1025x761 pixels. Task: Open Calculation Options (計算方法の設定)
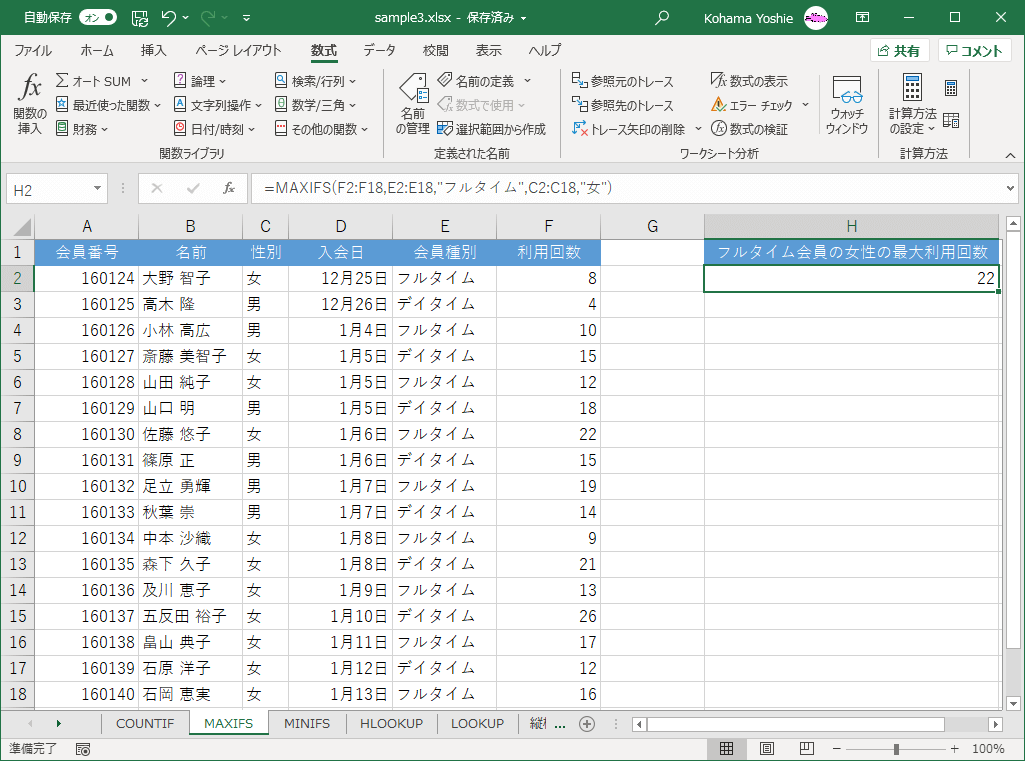(913, 104)
